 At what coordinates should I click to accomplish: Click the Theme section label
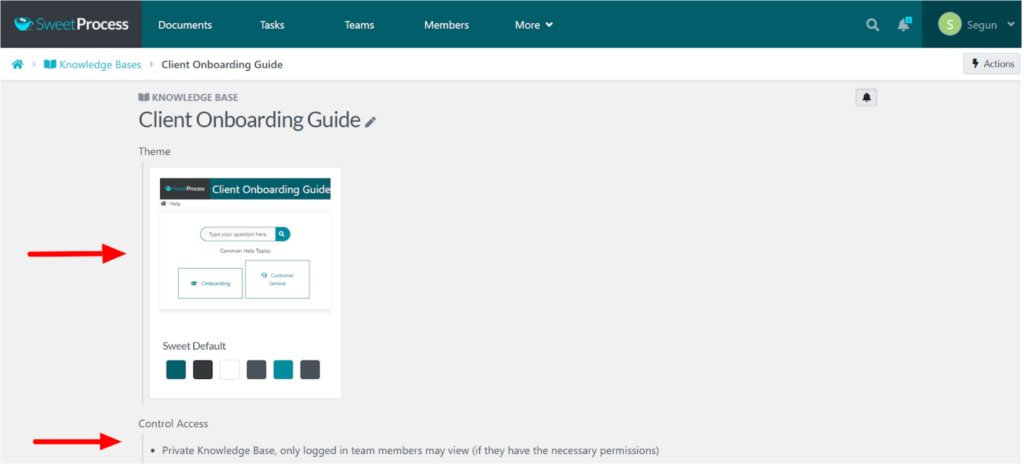[x=154, y=152]
